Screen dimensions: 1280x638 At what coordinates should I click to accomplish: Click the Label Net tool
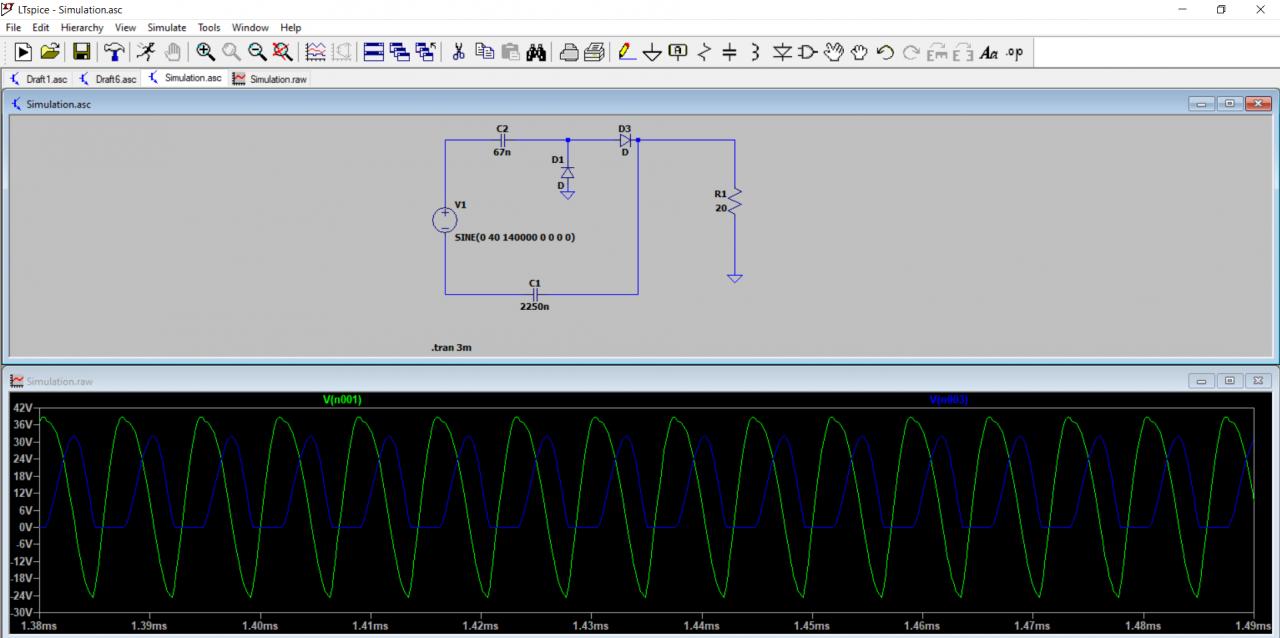(x=678, y=52)
